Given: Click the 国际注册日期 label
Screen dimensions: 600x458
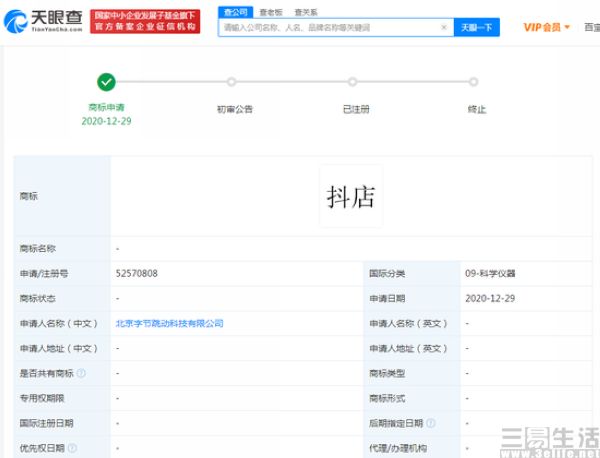Looking at the screenshot, I should 46,423.
